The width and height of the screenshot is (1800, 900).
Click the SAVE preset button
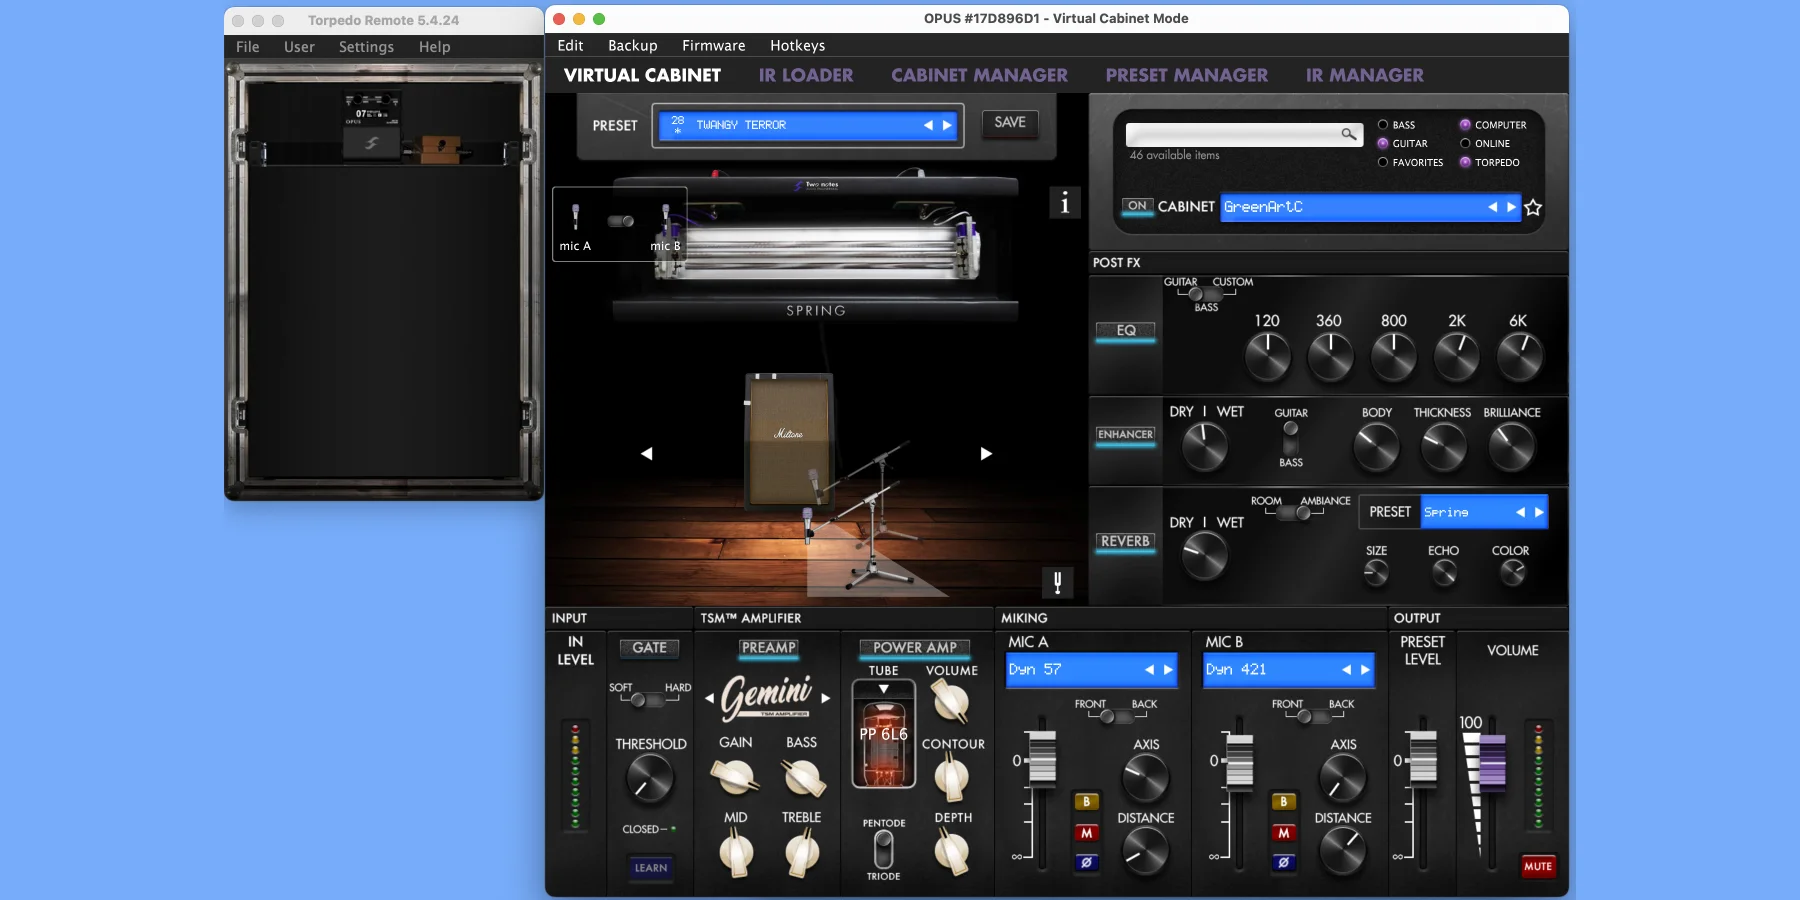click(1009, 123)
